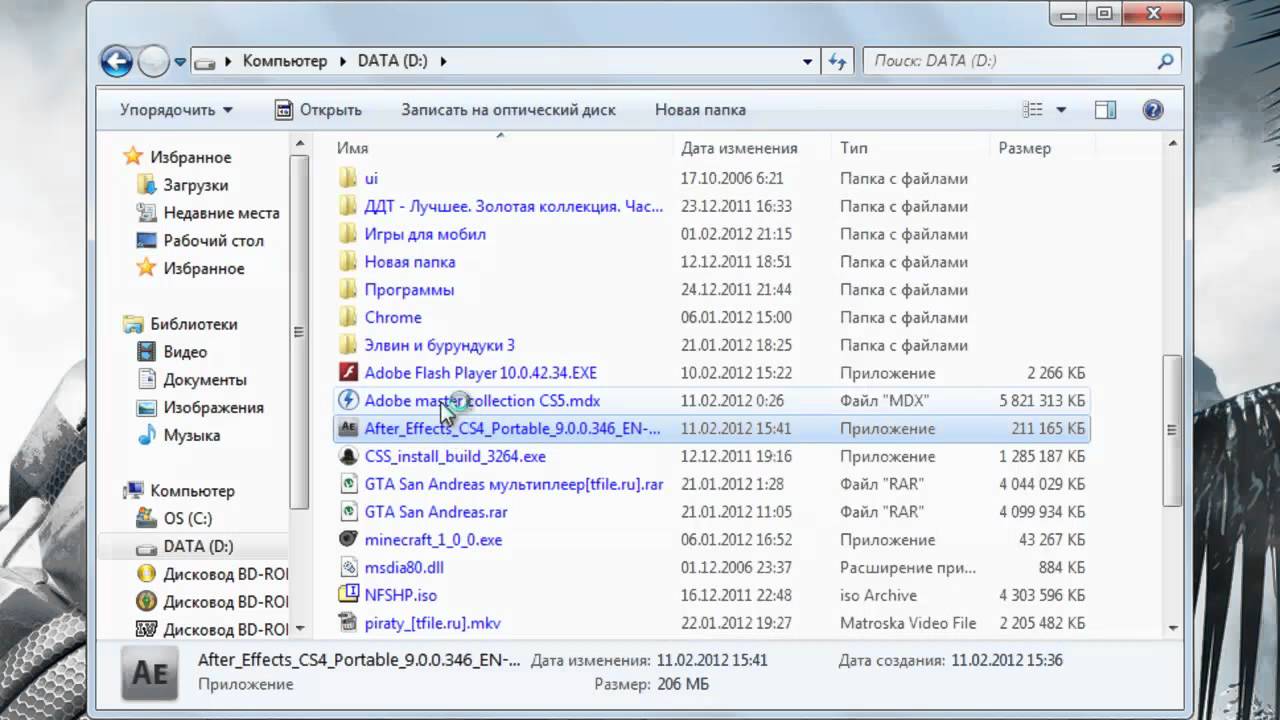Open the view options dropdown arrow

pyautogui.click(x=1061, y=110)
